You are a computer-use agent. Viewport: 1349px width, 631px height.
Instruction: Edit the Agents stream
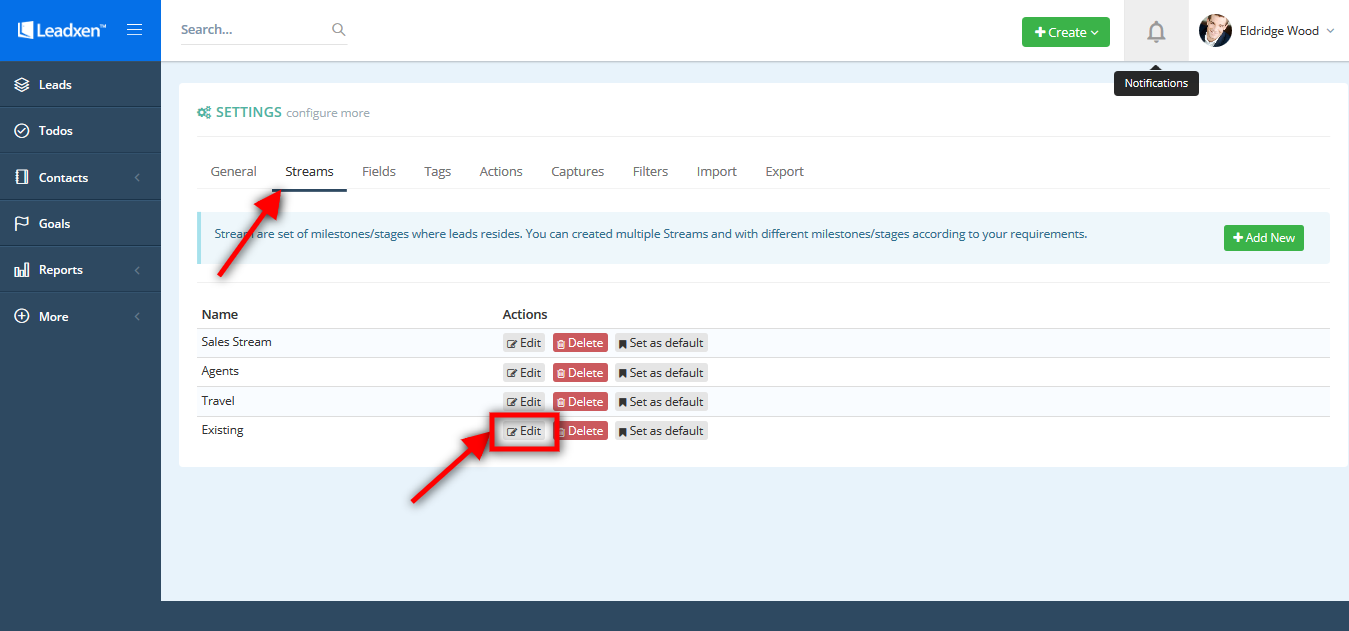click(524, 373)
